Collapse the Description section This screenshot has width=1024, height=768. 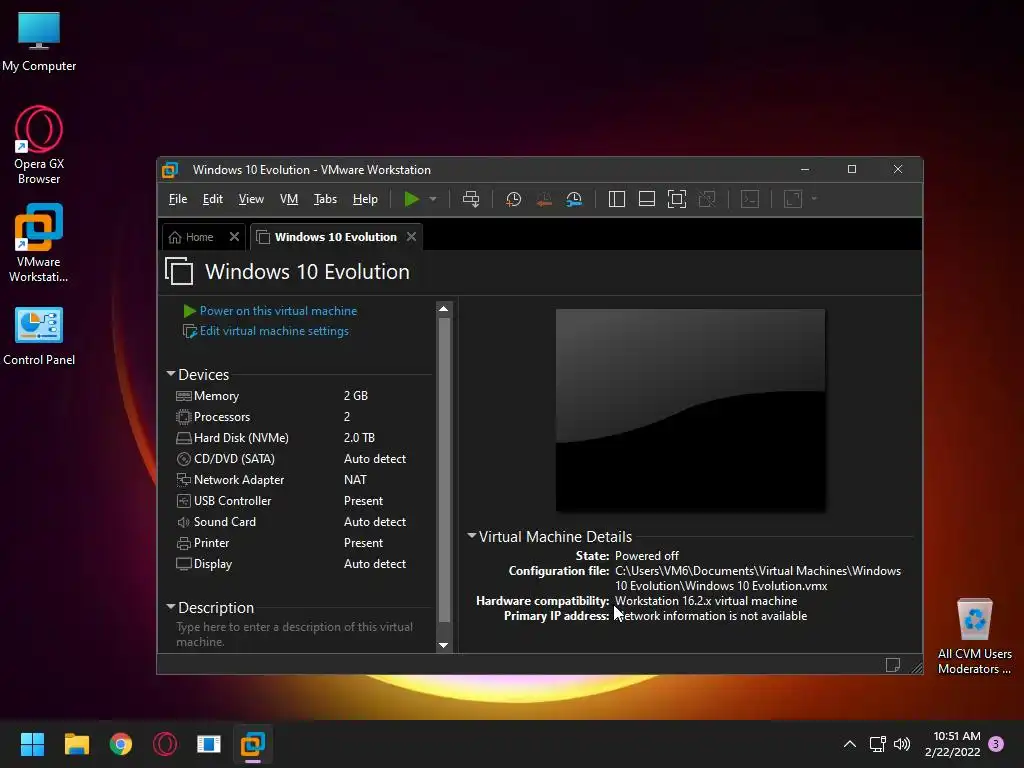[x=170, y=607]
